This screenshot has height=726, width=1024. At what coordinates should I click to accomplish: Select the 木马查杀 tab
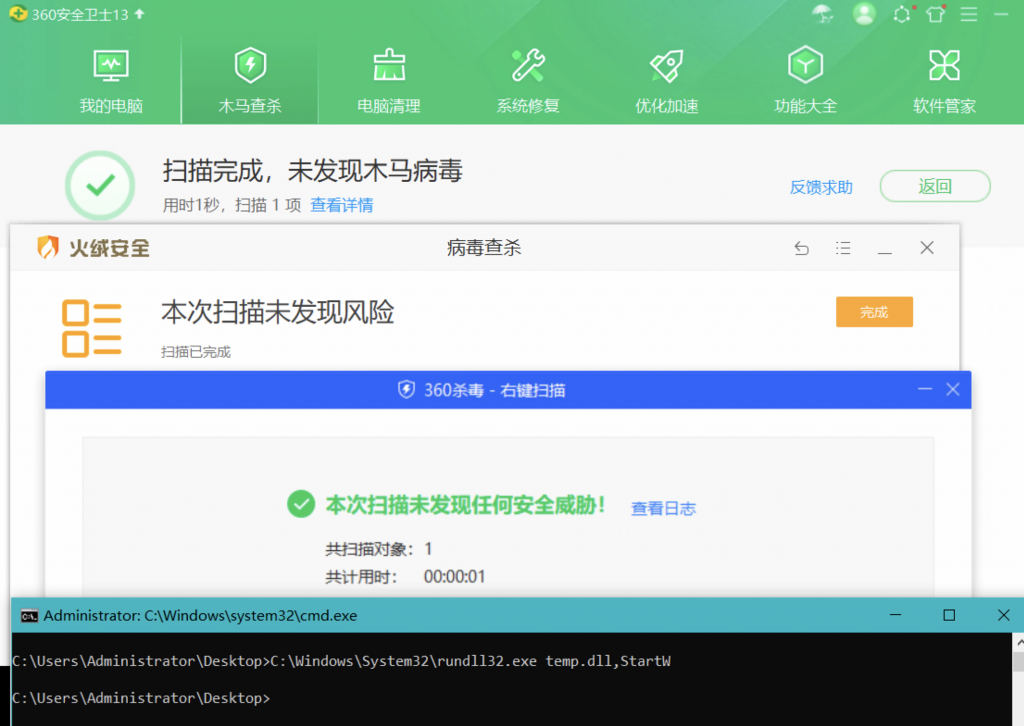250,81
